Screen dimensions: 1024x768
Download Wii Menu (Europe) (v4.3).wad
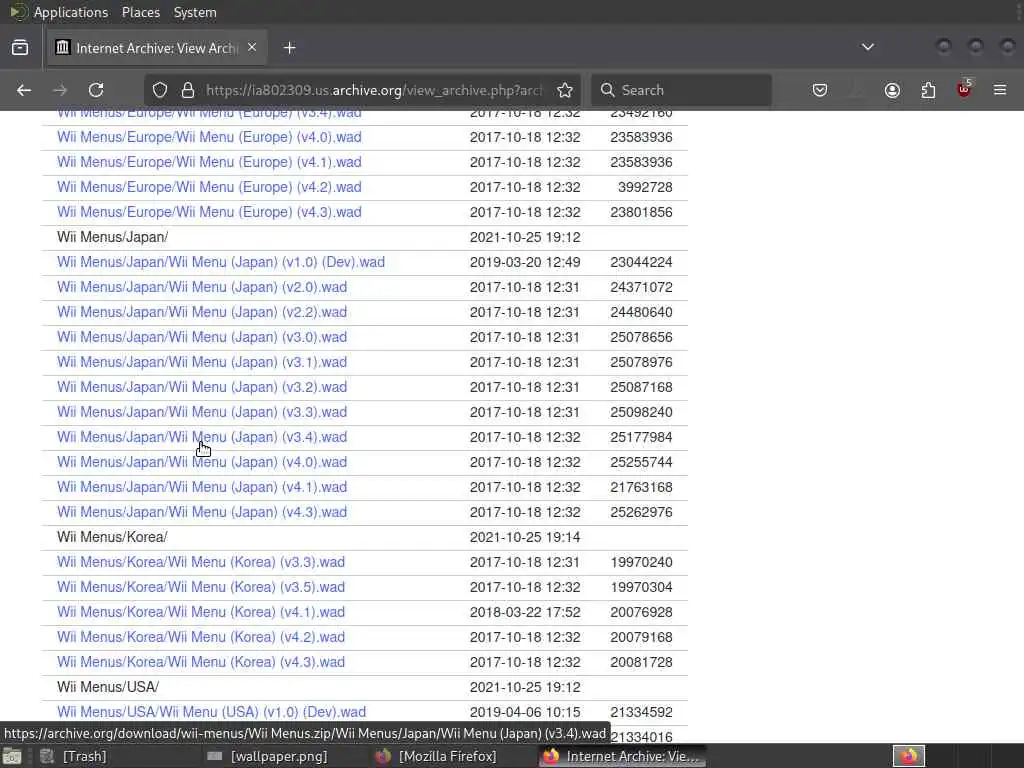[209, 212]
